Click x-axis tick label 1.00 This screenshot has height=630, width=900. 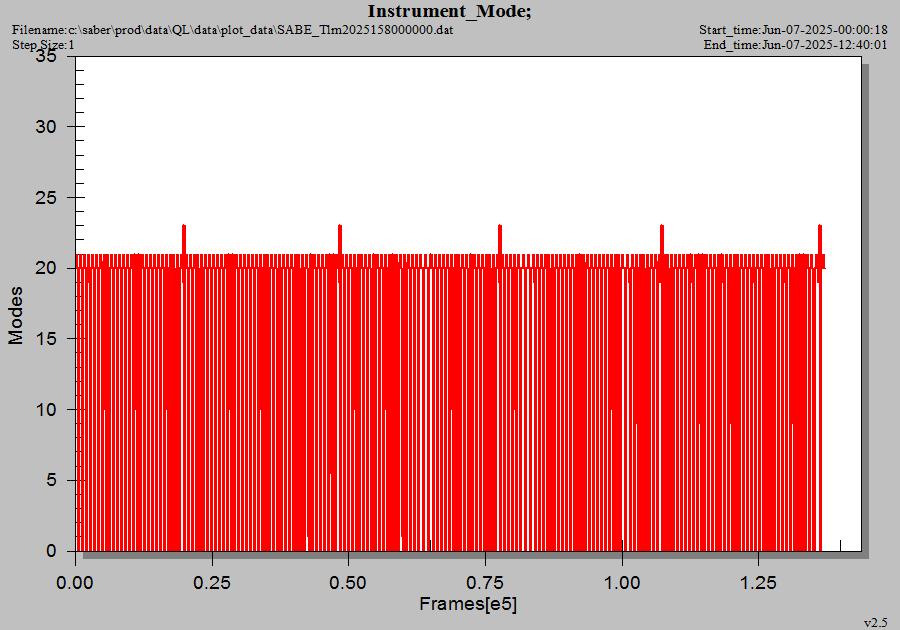622,583
